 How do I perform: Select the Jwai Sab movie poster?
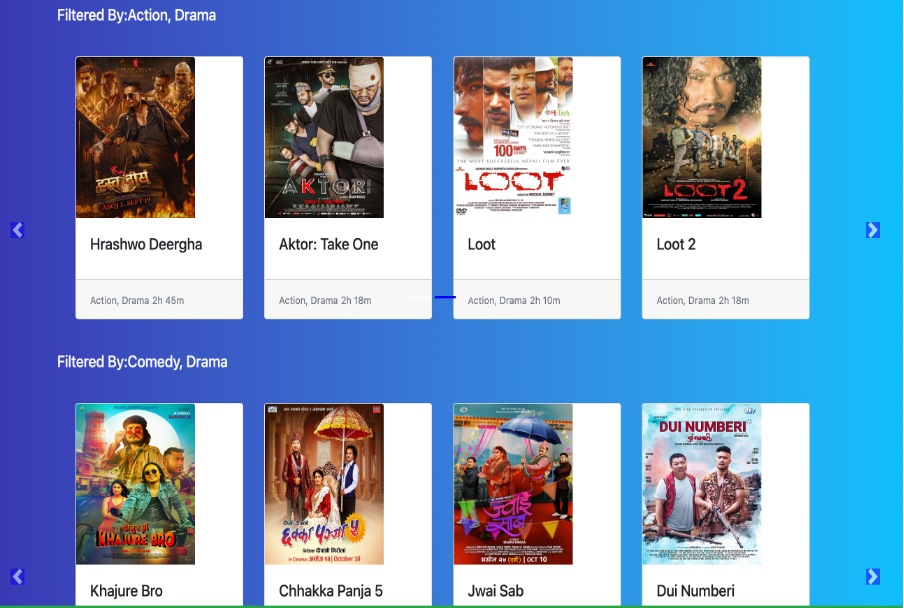click(x=513, y=484)
